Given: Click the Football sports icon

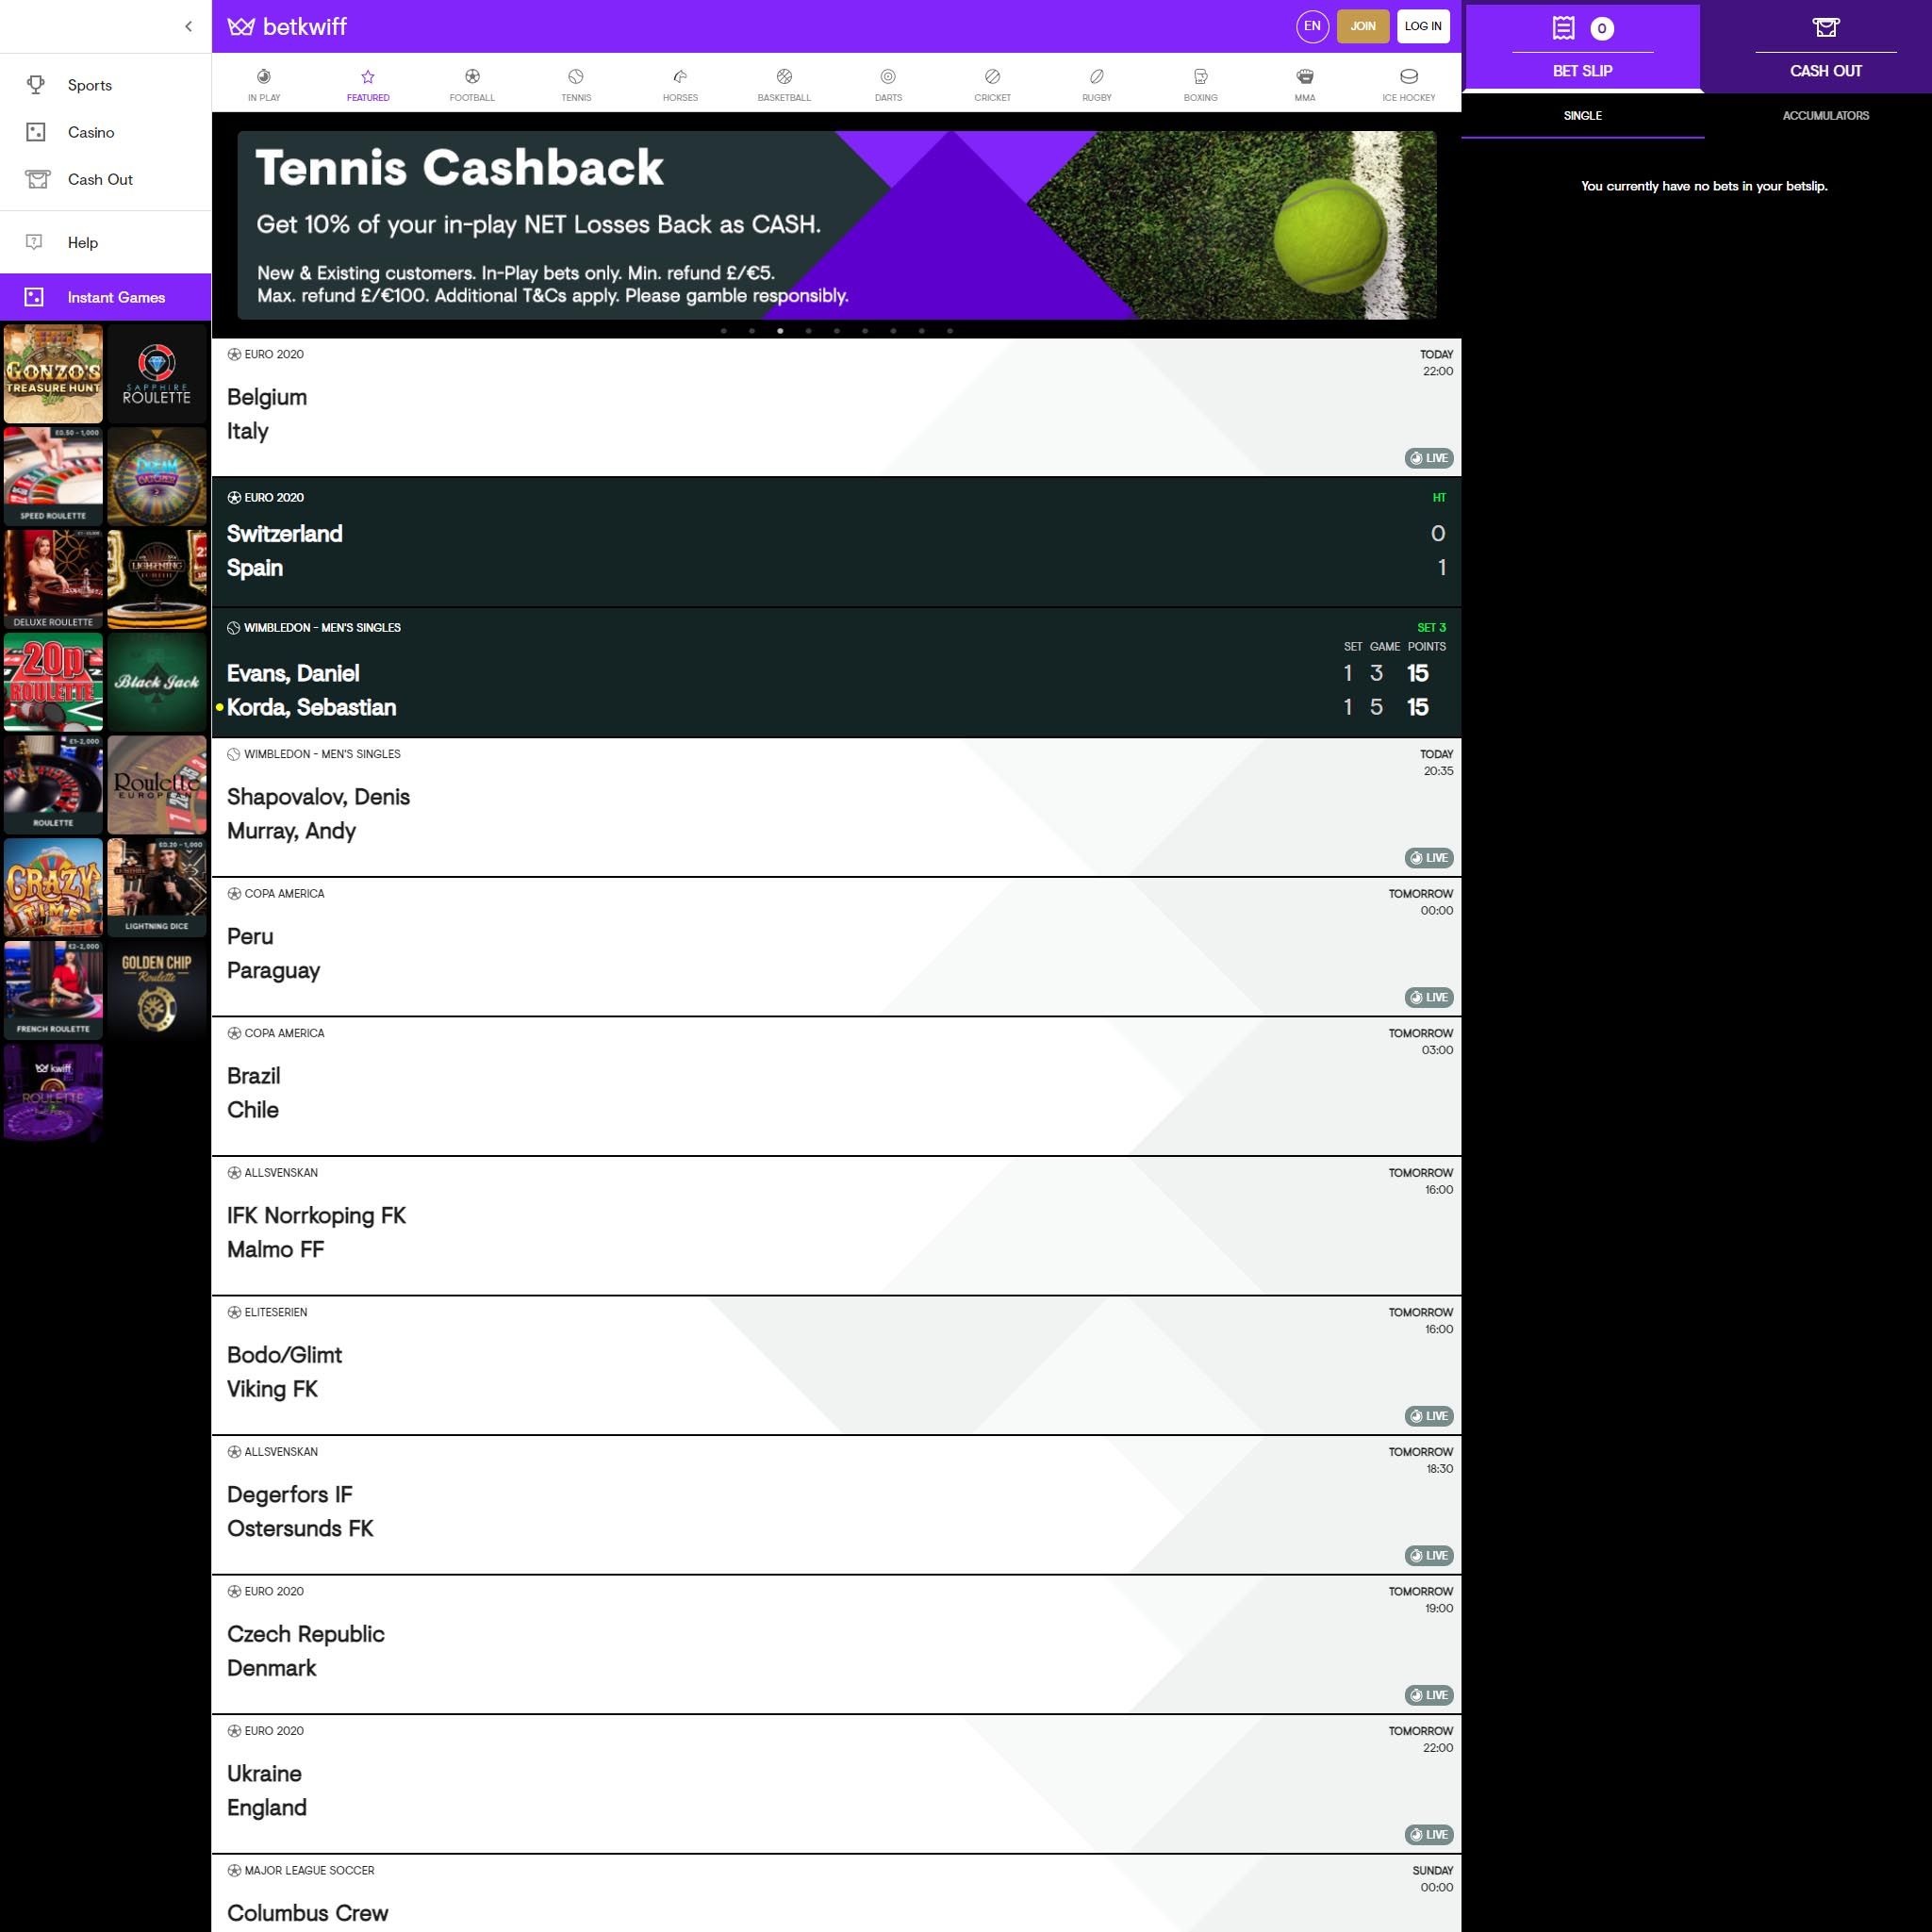Looking at the screenshot, I should (471, 83).
